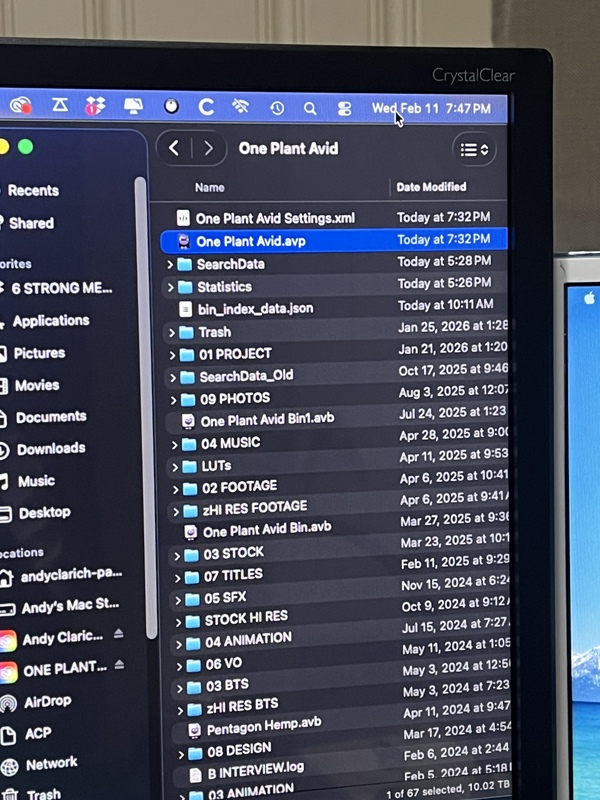Eject the Andy Claric volume in sidebar
Screen dimensions: 600x800
(x=120, y=635)
